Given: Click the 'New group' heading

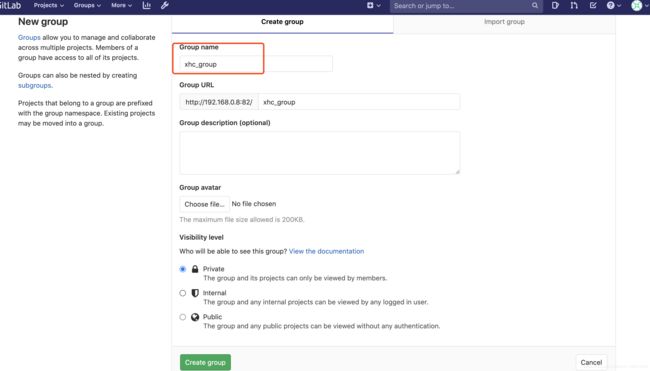Looking at the screenshot, I should 43,22.
